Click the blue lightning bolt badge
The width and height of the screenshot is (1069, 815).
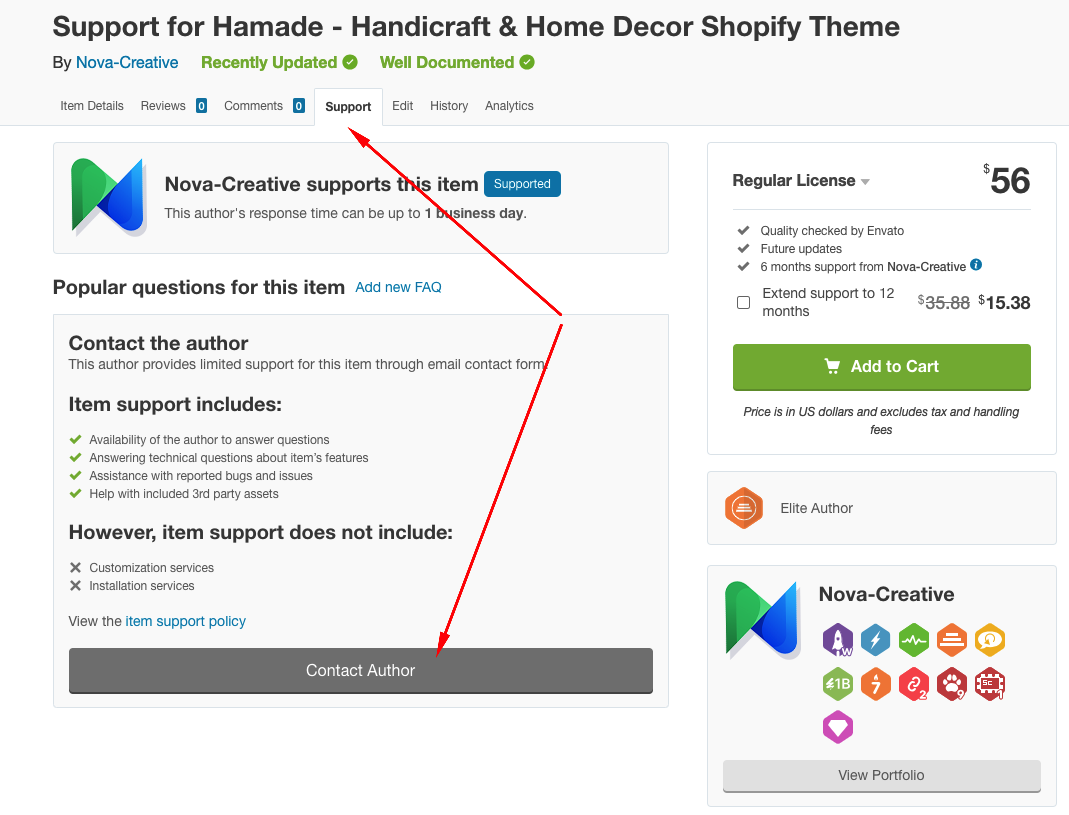pyautogui.click(x=875, y=640)
